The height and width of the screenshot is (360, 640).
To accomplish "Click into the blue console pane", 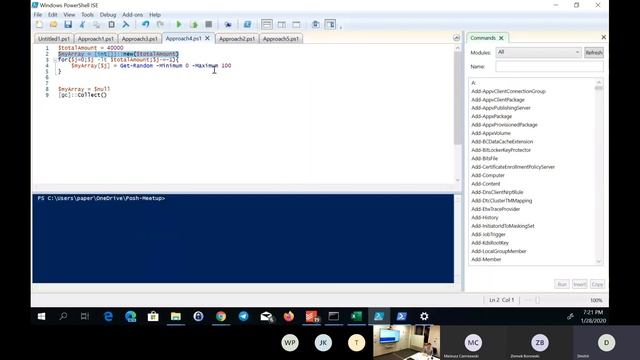I will [x=243, y=238].
